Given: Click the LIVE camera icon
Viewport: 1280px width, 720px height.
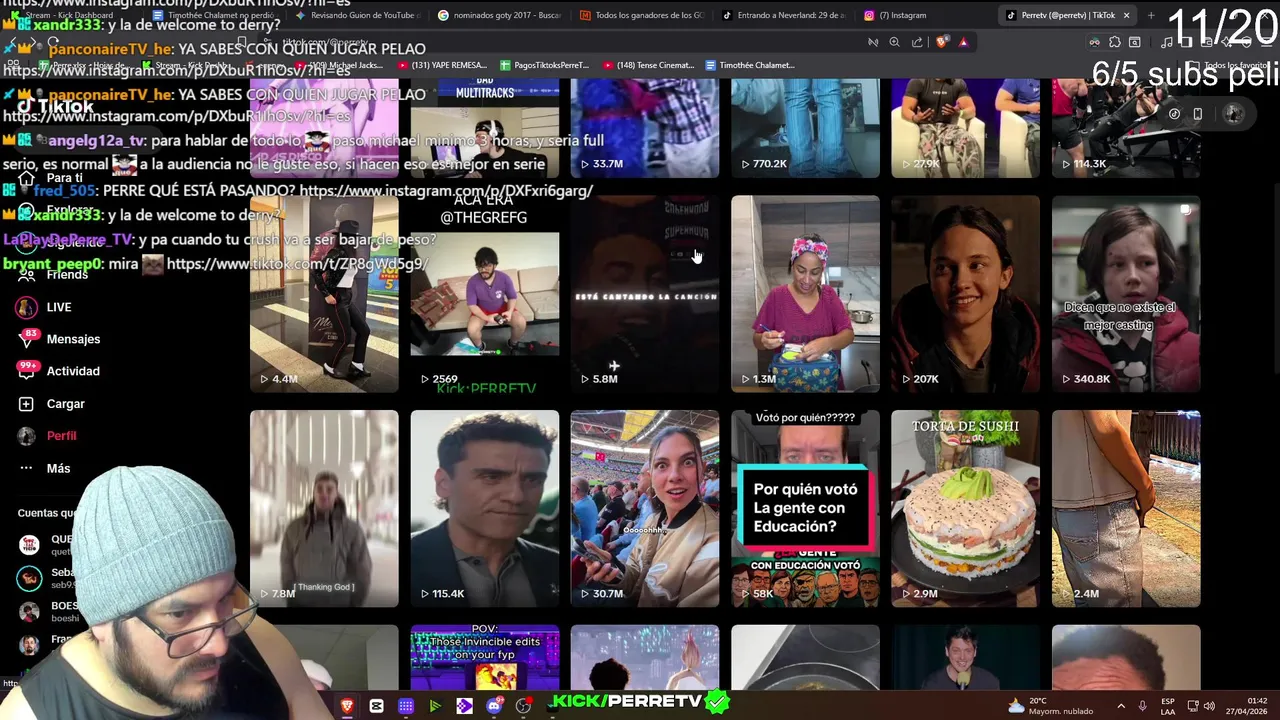Looking at the screenshot, I should pyautogui.click(x=27, y=307).
